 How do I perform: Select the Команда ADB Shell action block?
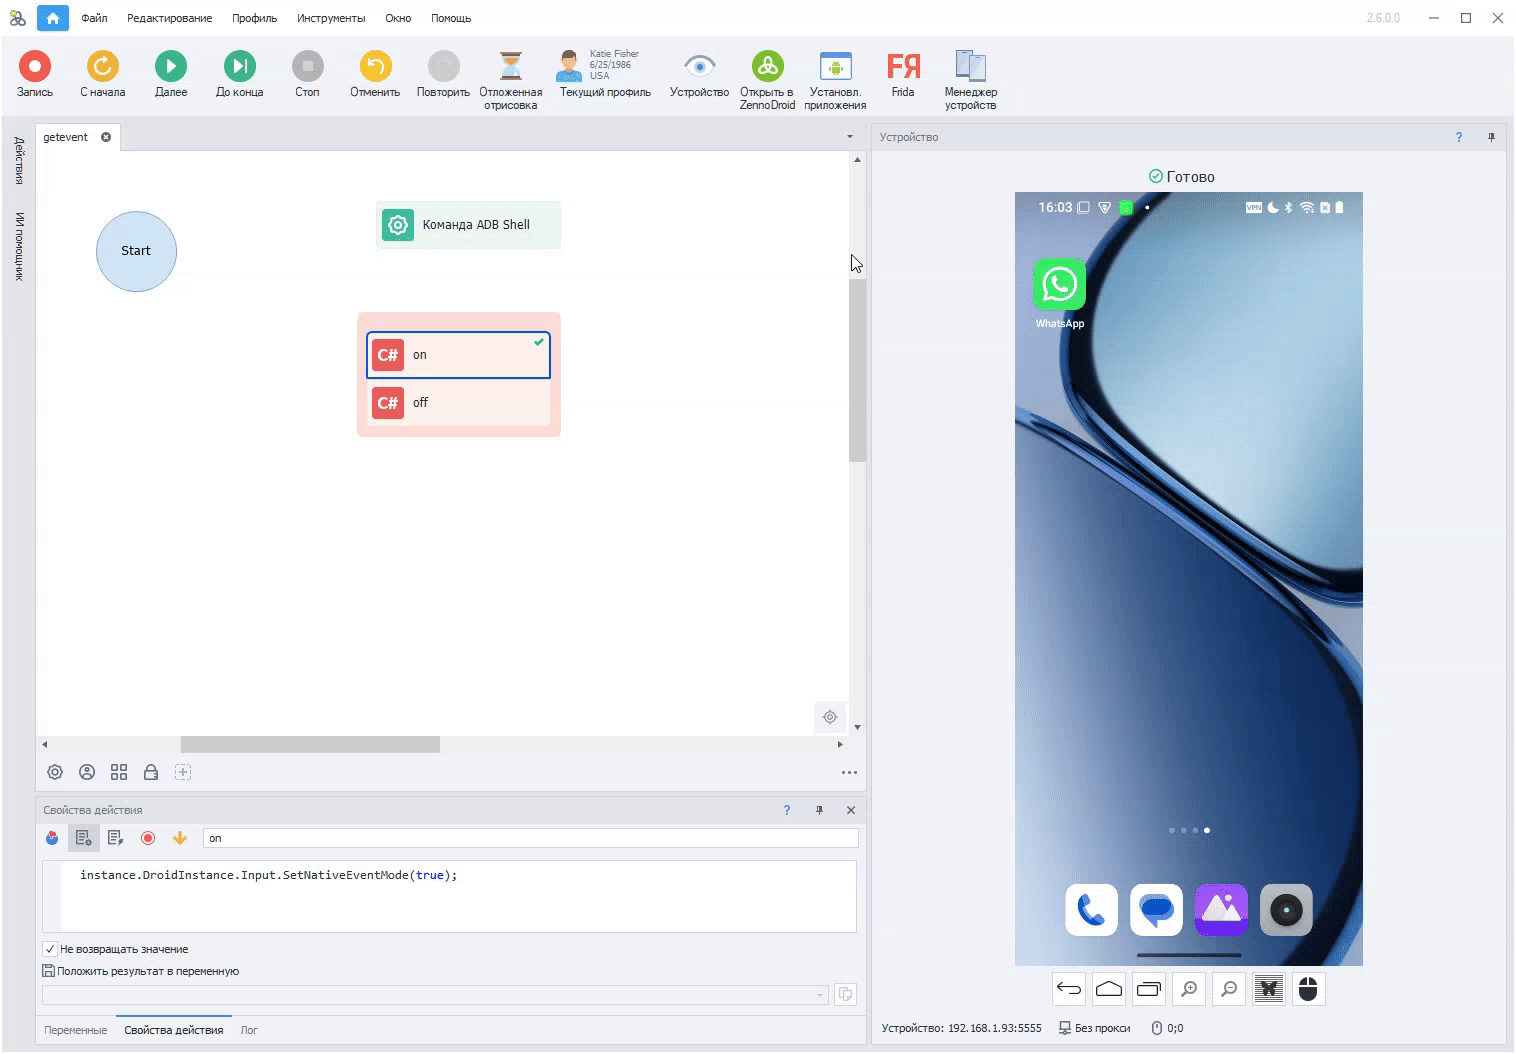468,225
